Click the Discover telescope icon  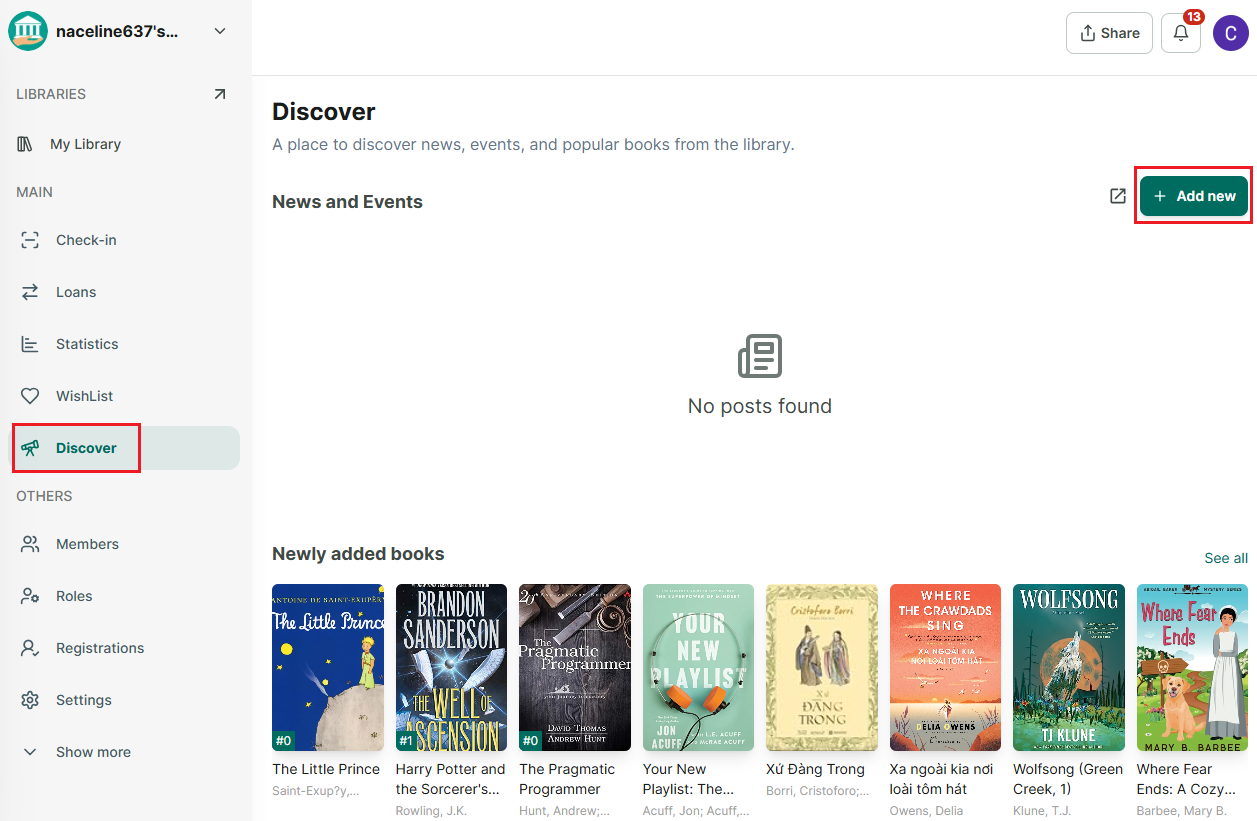click(x=30, y=448)
